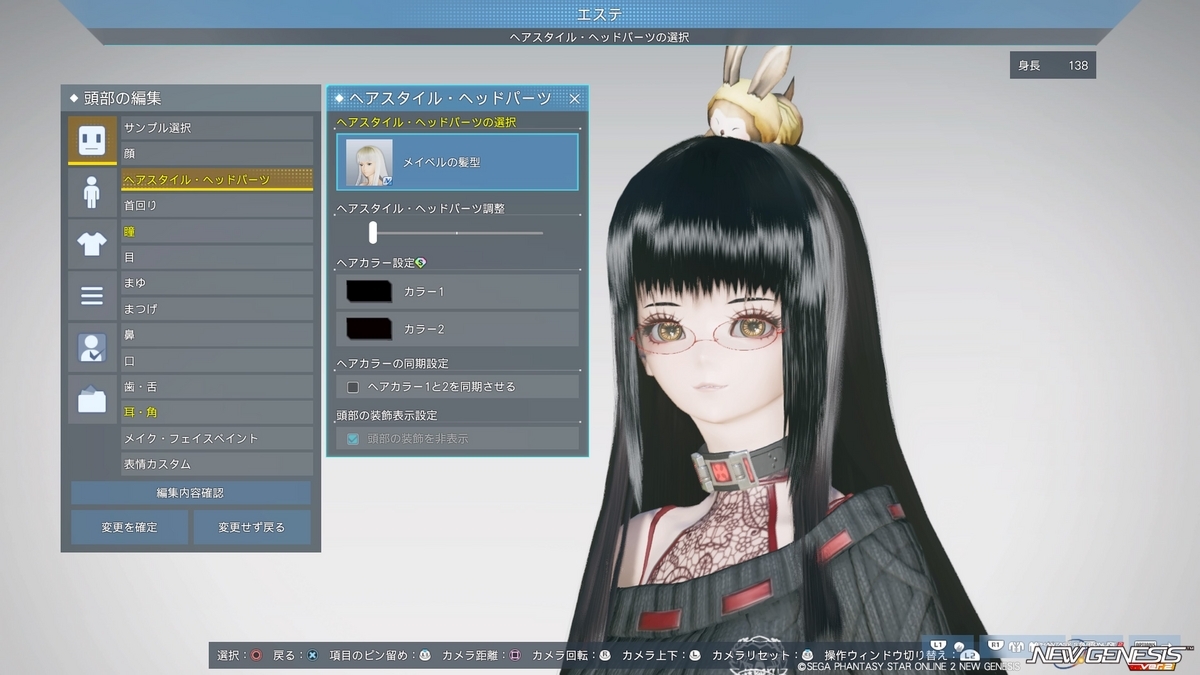The image size is (1200, 675).
Task: Open the 鼻 entry
Action: click(x=218, y=335)
